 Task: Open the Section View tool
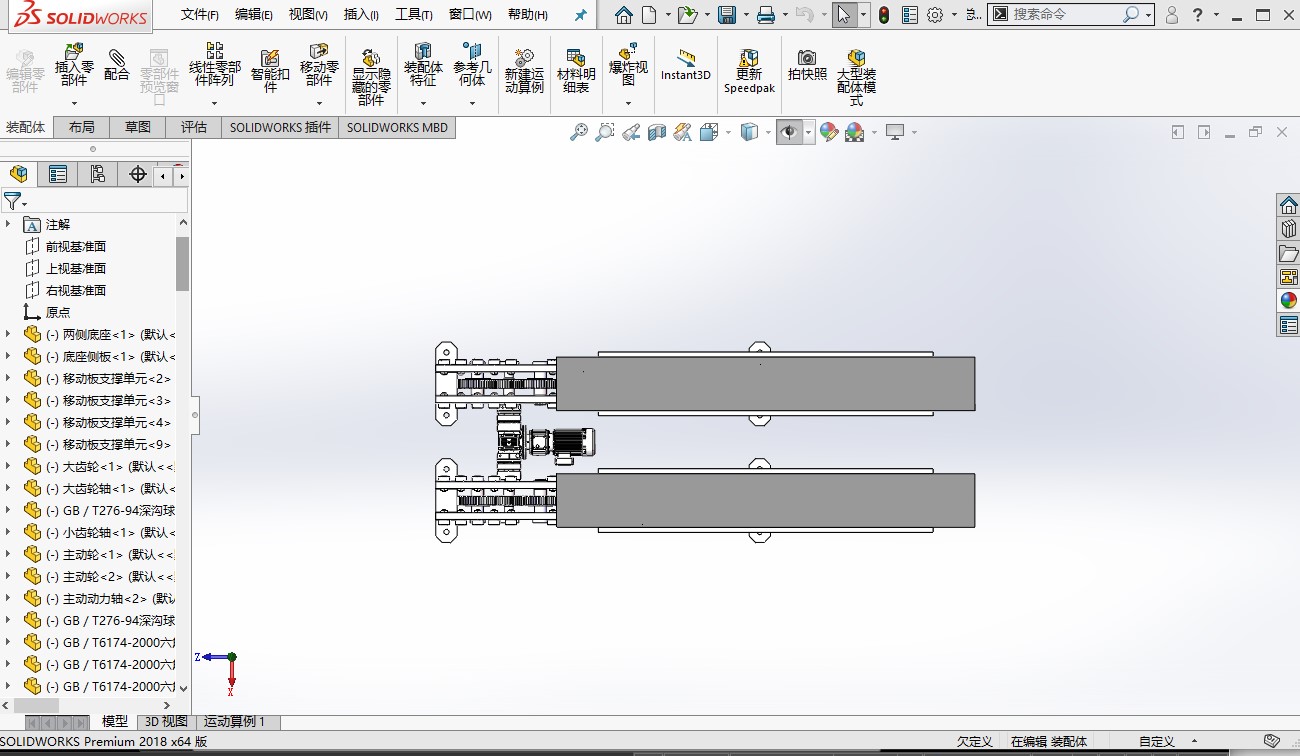point(656,131)
